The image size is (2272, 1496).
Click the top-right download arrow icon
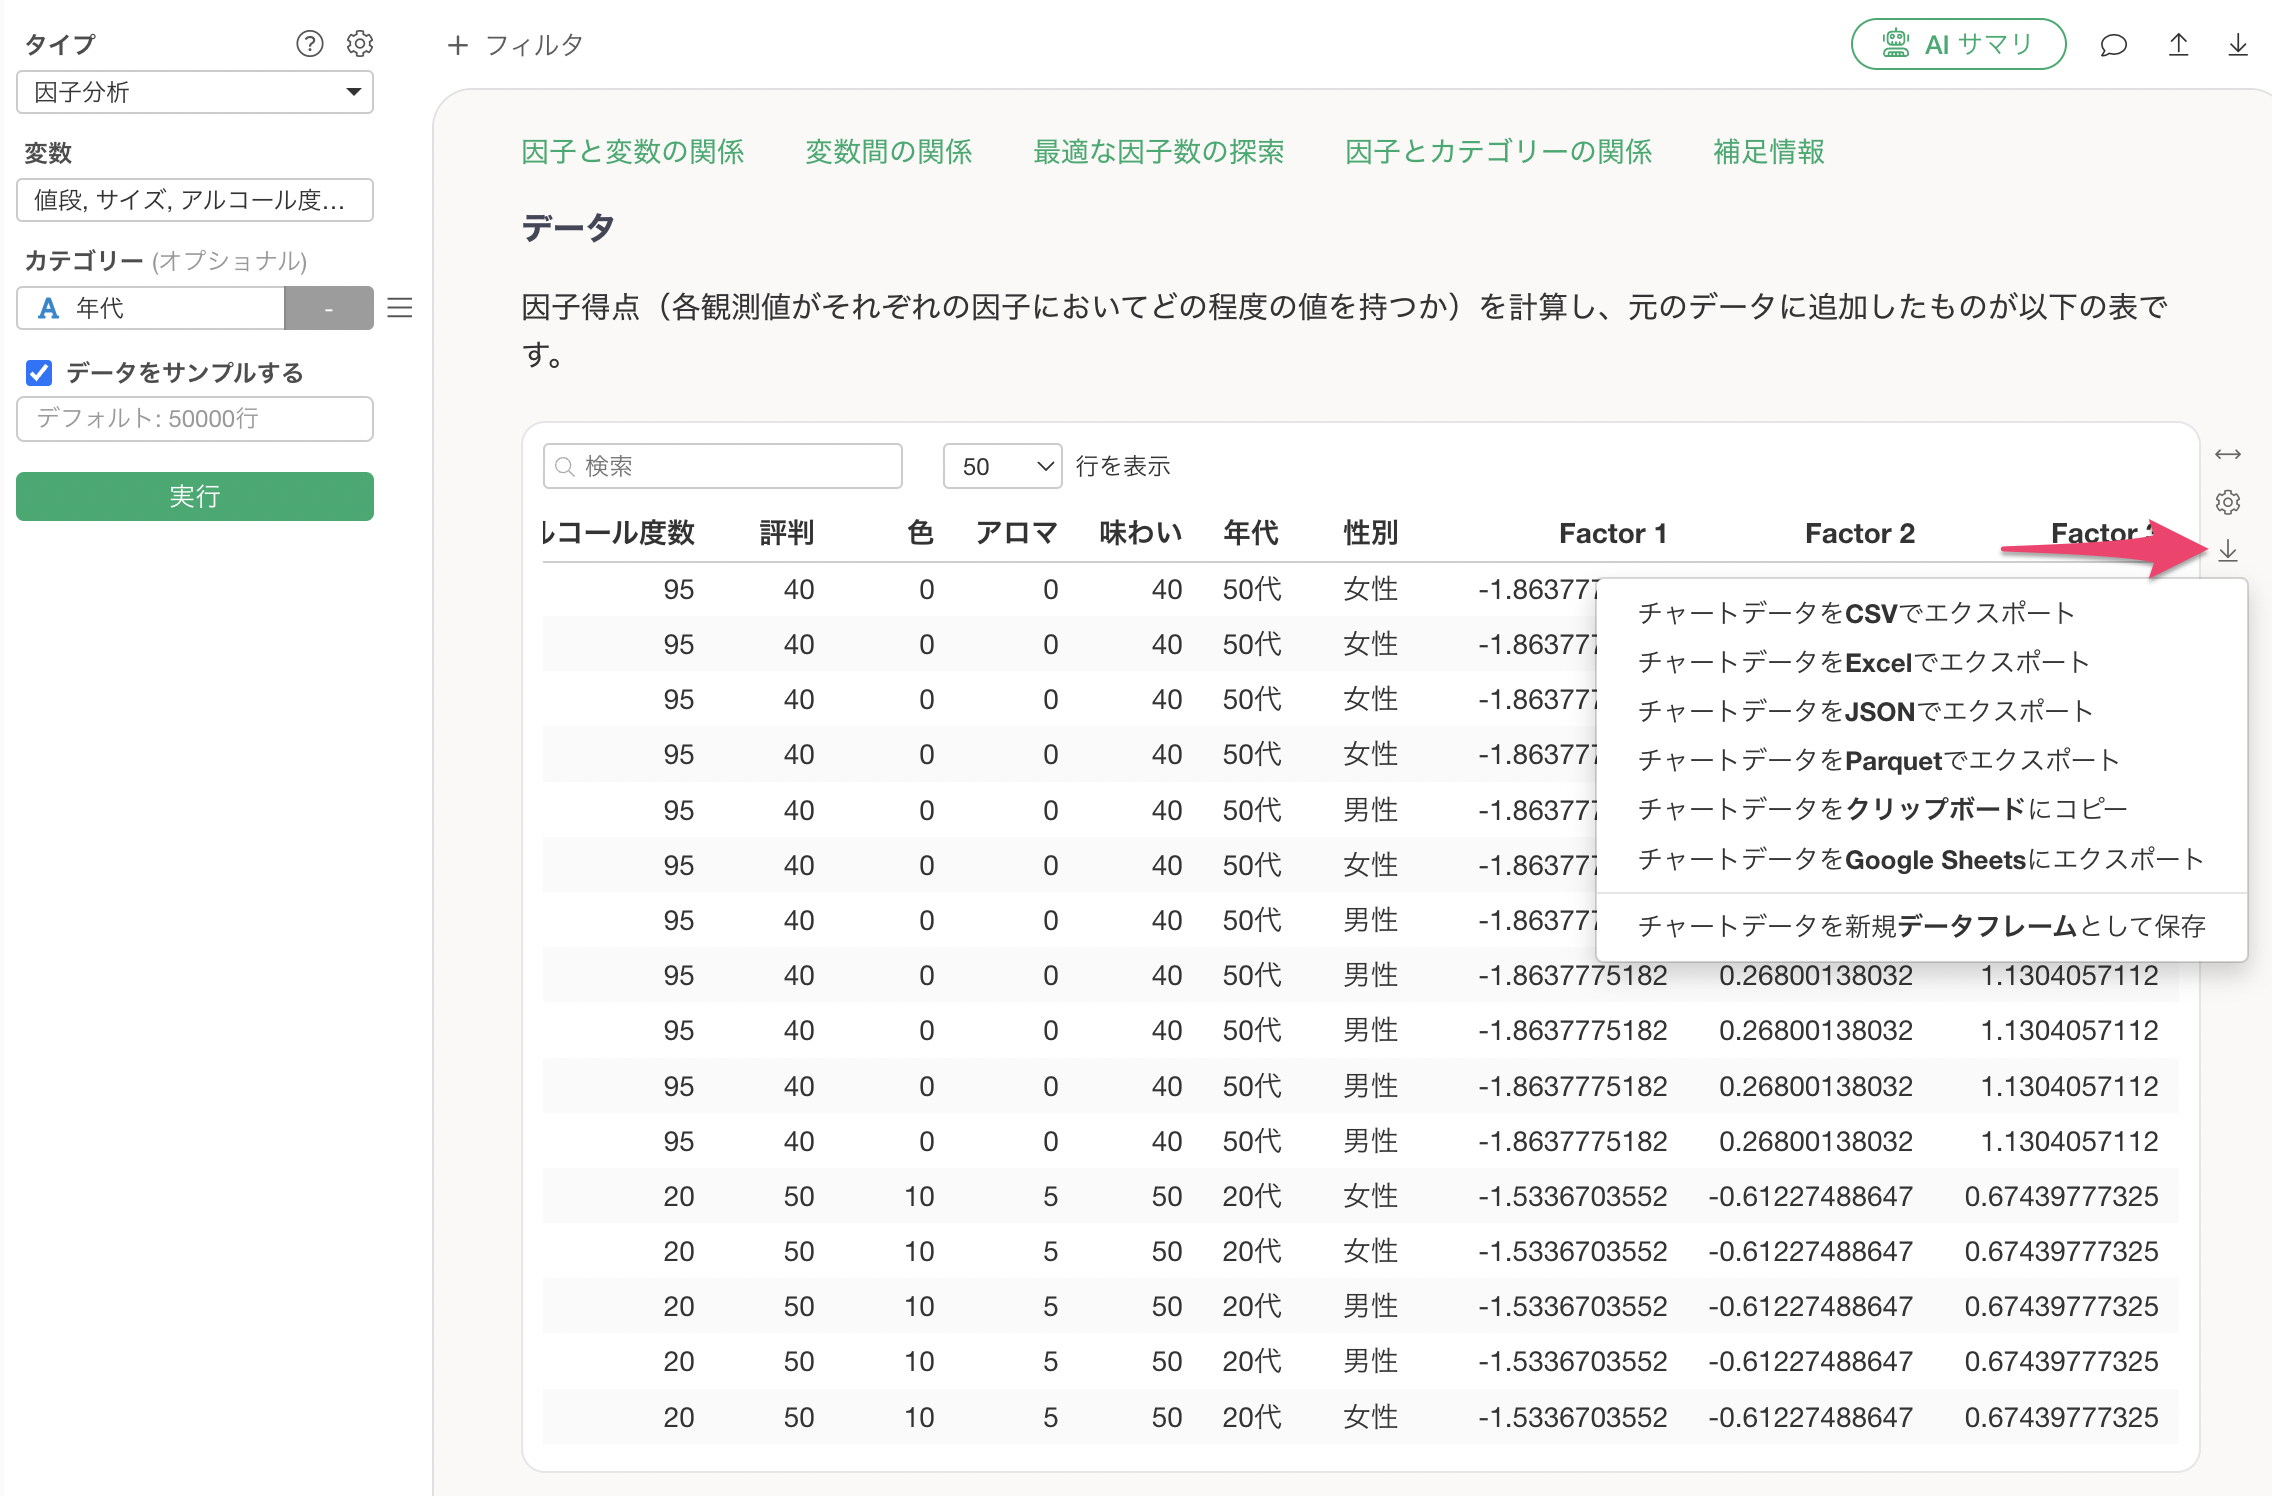pos(2238,45)
